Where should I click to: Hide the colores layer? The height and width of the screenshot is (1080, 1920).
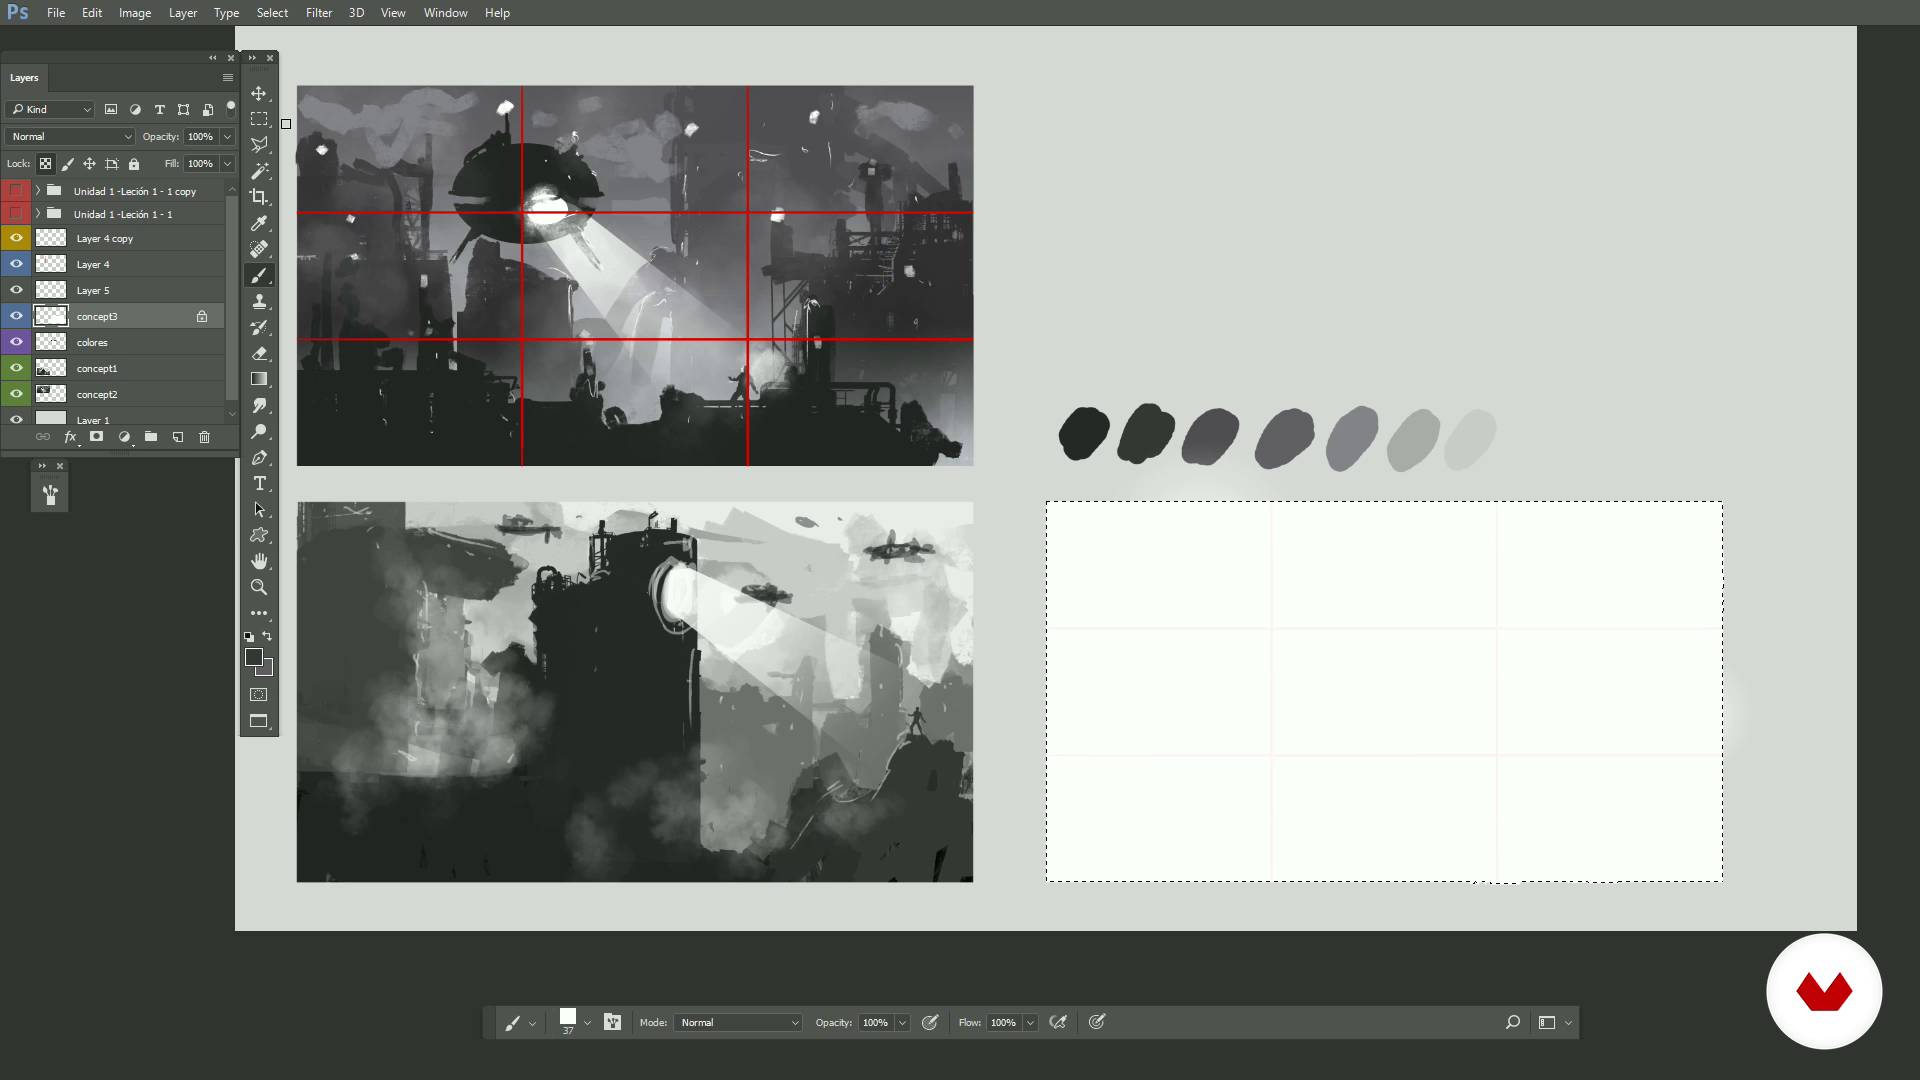tap(16, 342)
